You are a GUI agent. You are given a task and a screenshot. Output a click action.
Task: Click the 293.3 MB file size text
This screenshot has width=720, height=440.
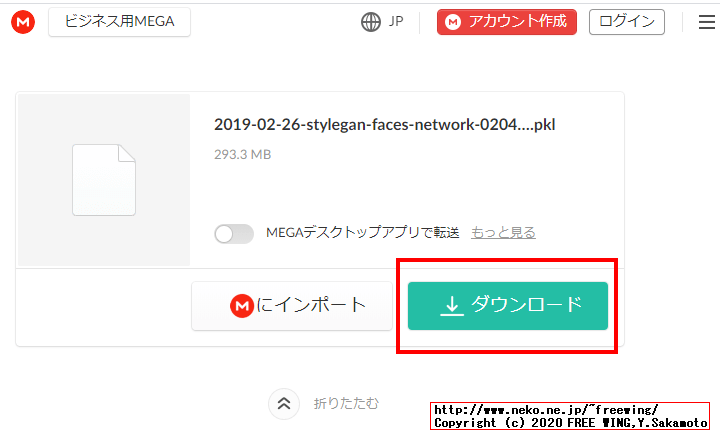(x=242, y=155)
